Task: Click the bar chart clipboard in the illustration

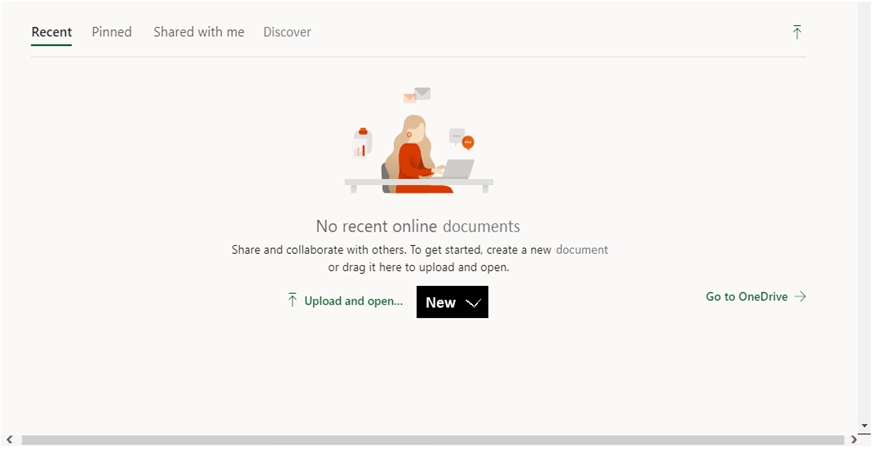Action: coord(361,143)
